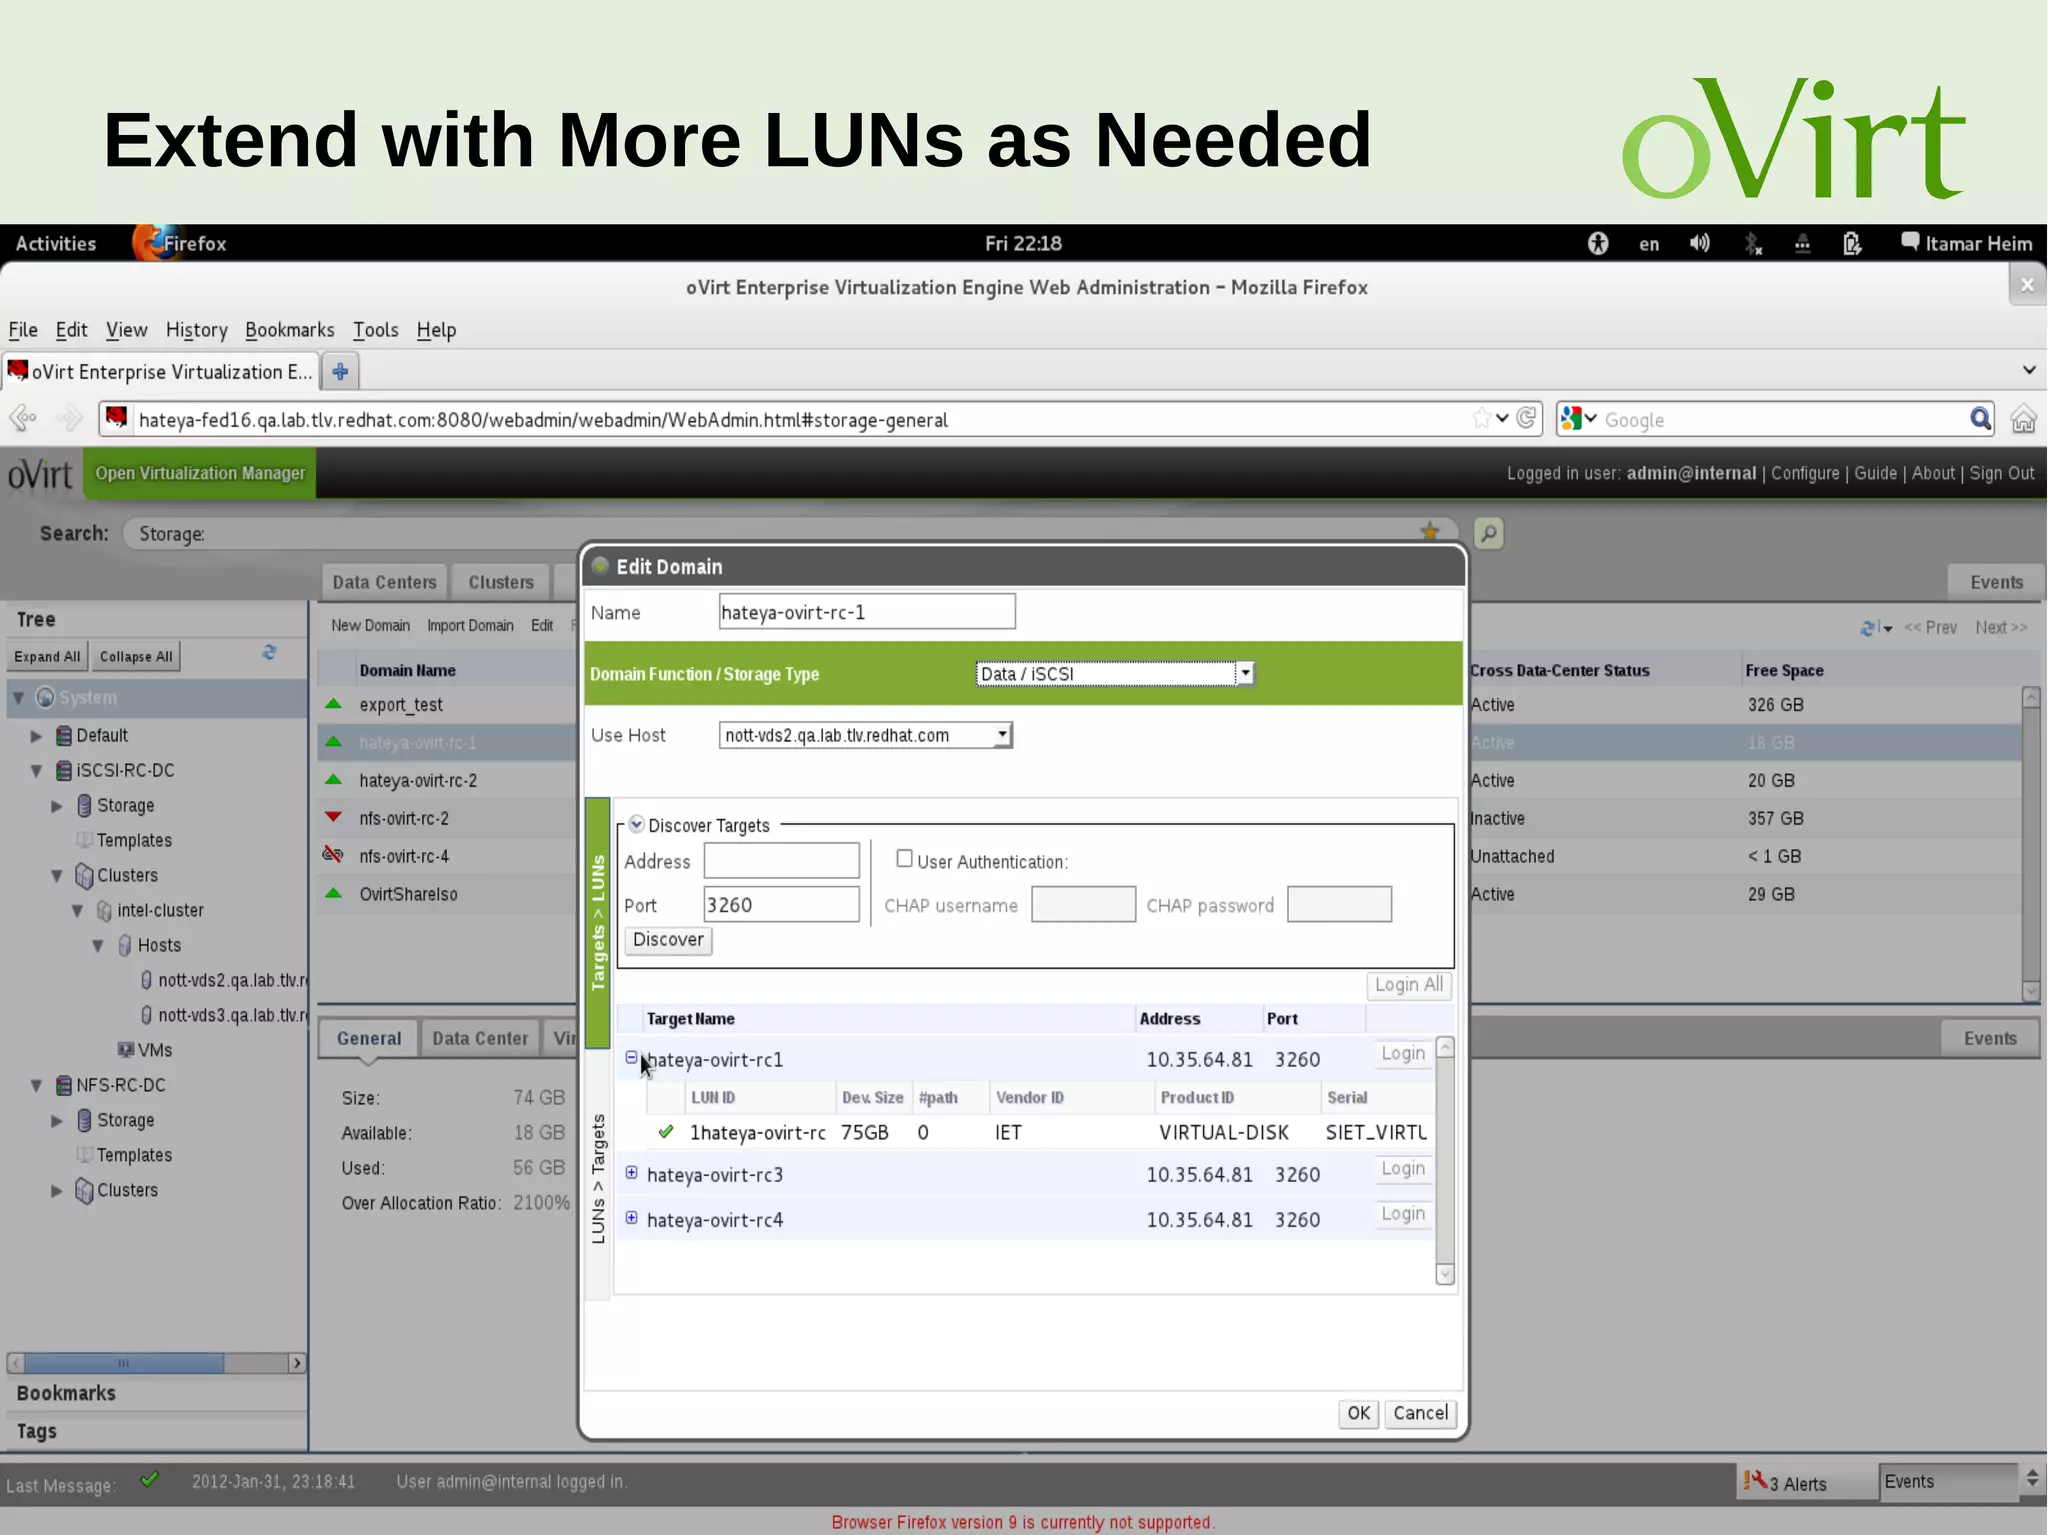
Task: Click the tree horizontal scrollbar
Action: coord(124,1363)
